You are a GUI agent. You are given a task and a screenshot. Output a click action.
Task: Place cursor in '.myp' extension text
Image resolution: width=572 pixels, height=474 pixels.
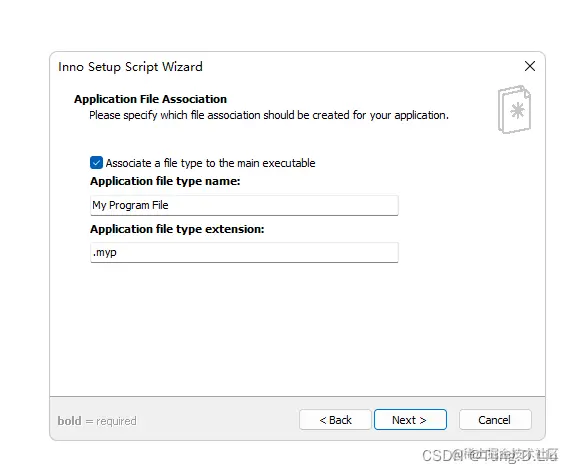(x=105, y=253)
